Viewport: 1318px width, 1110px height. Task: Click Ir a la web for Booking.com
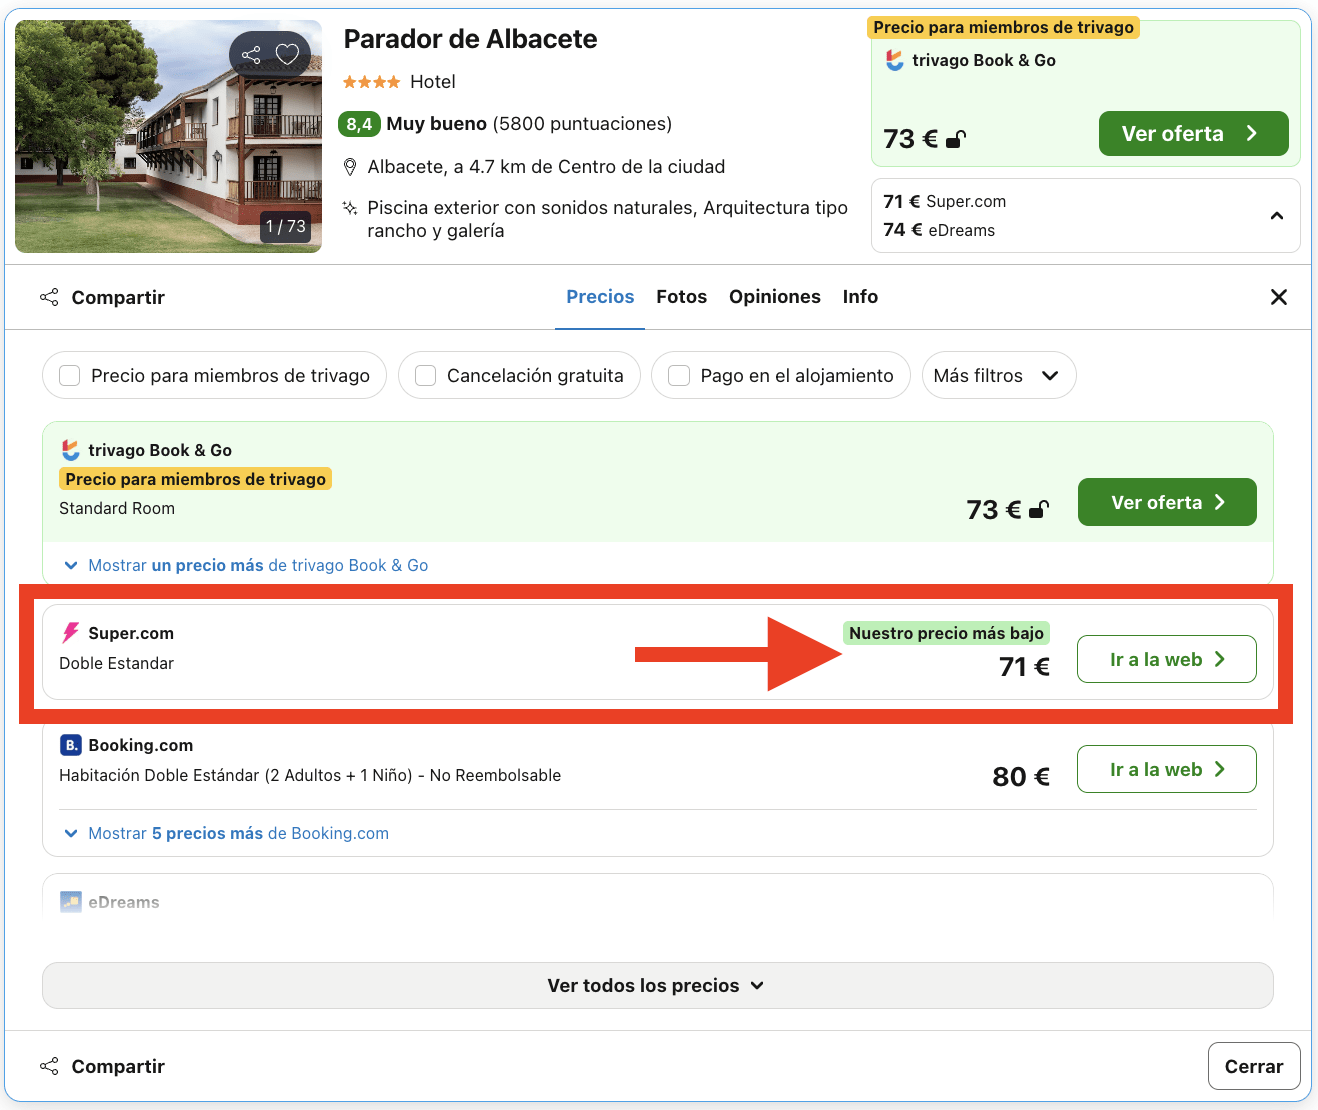1166,769
